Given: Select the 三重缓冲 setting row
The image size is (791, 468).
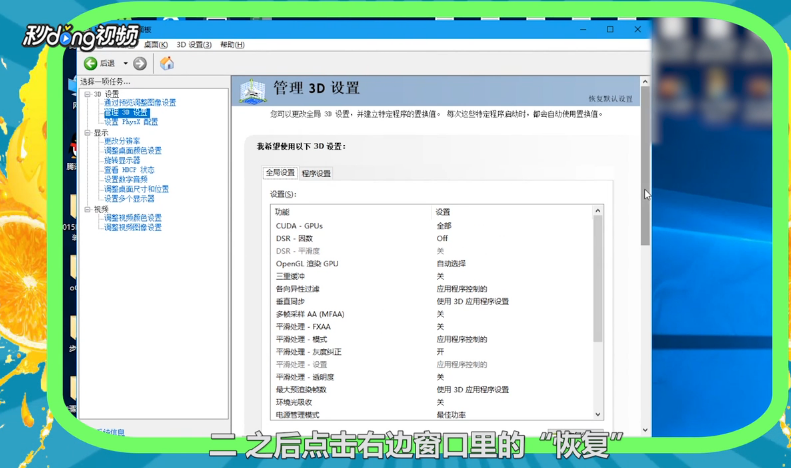Looking at the screenshot, I should [433, 276].
